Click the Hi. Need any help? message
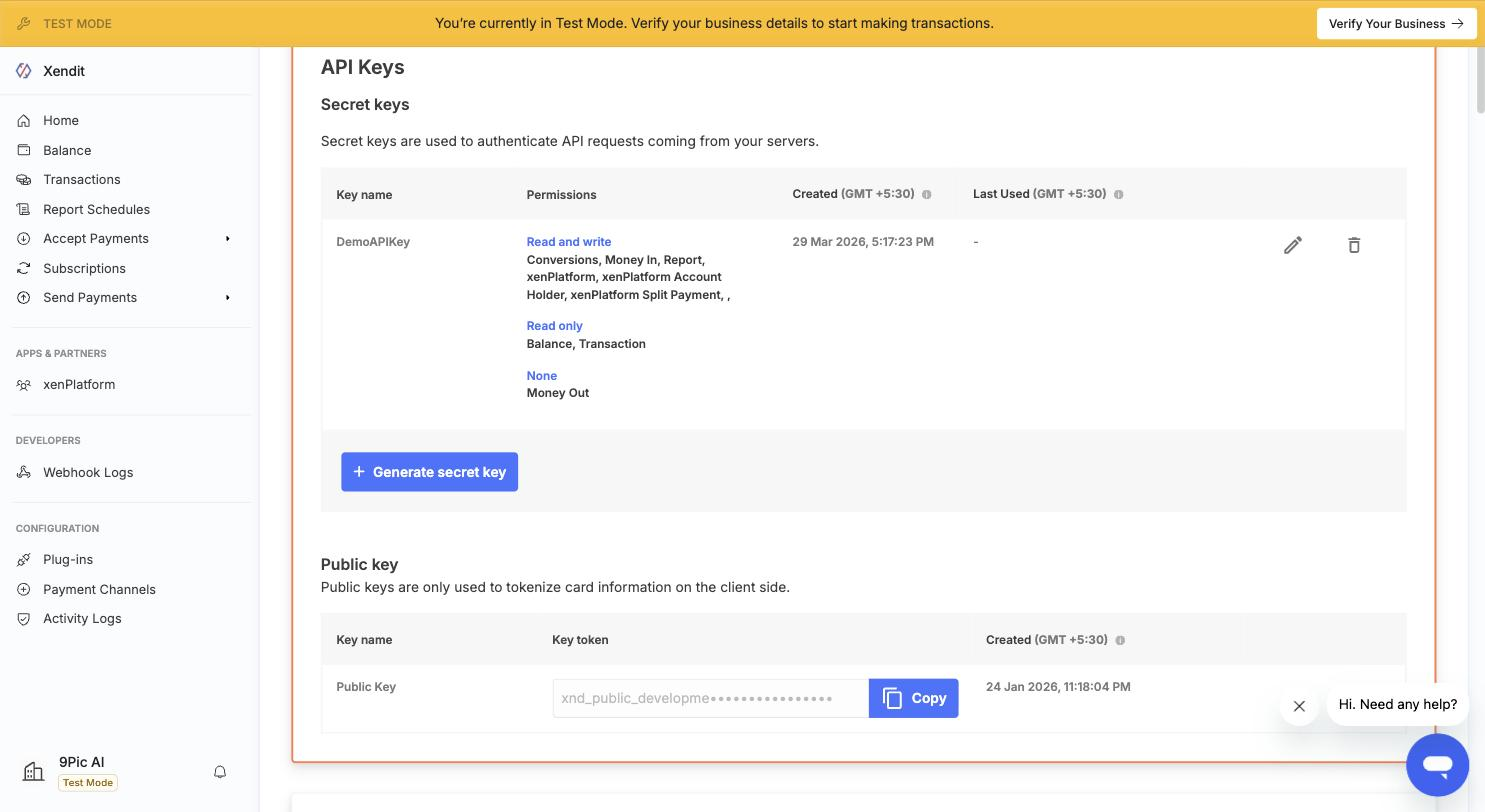Viewport: 1485px width, 812px height. pos(1398,705)
